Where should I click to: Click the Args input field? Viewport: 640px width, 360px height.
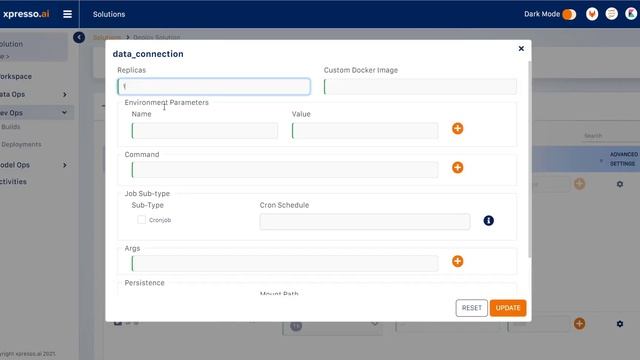coord(285,264)
